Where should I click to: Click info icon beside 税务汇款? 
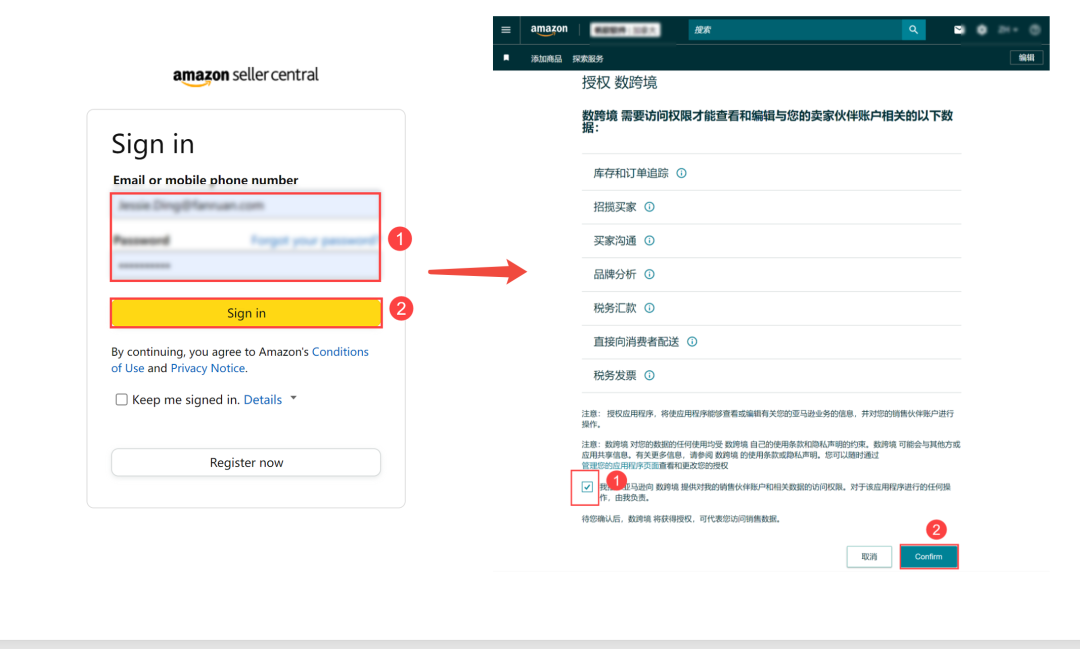[649, 308]
